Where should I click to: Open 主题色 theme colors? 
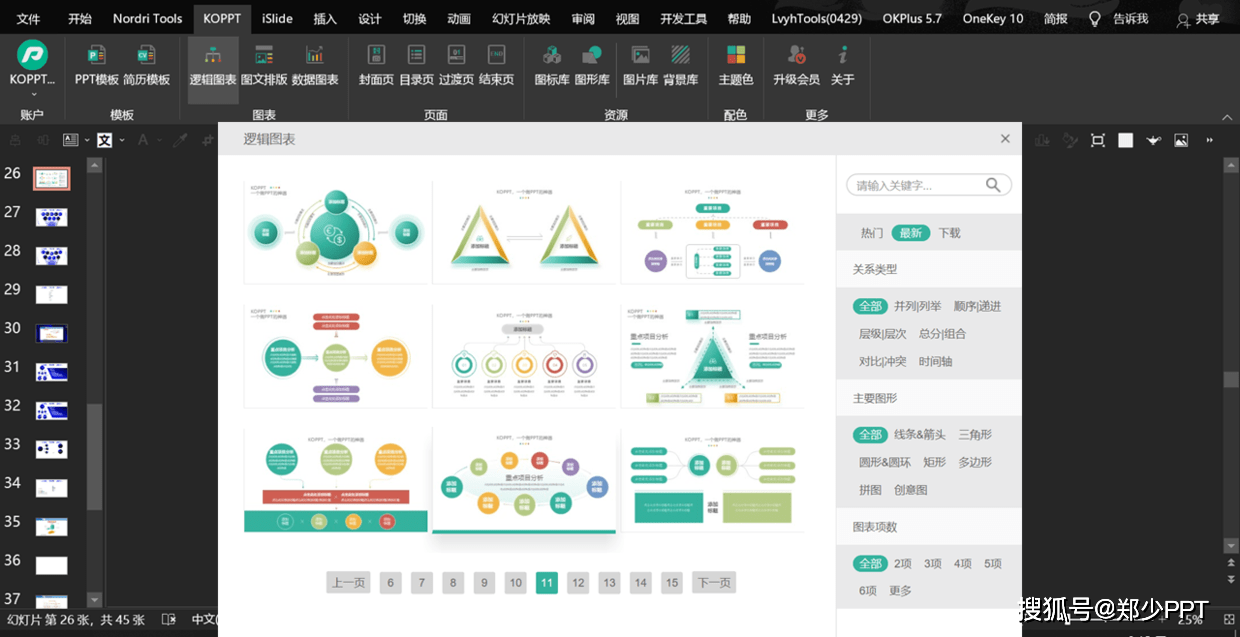[736, 64]
